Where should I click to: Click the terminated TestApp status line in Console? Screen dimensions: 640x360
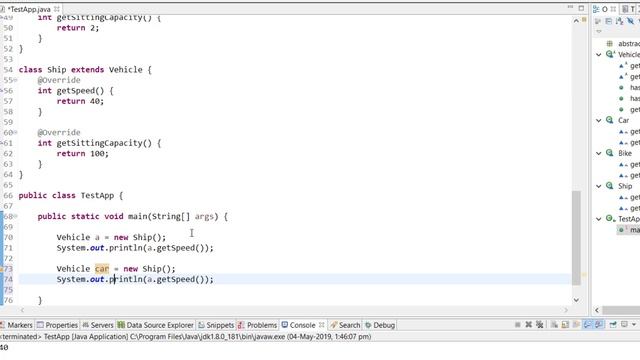186,337
